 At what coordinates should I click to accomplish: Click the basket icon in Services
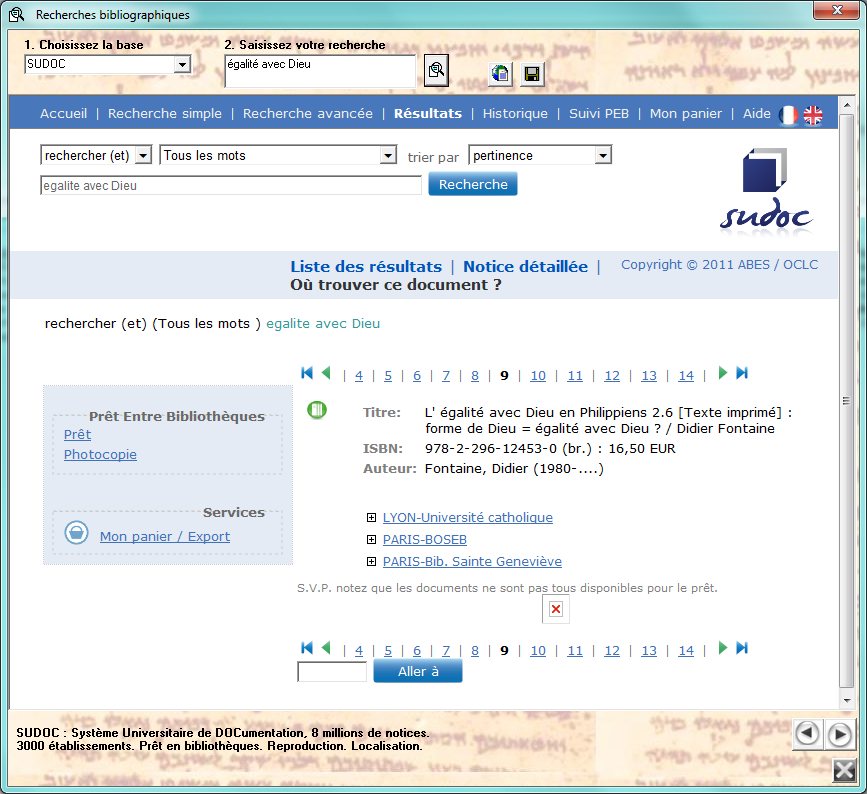76,532
